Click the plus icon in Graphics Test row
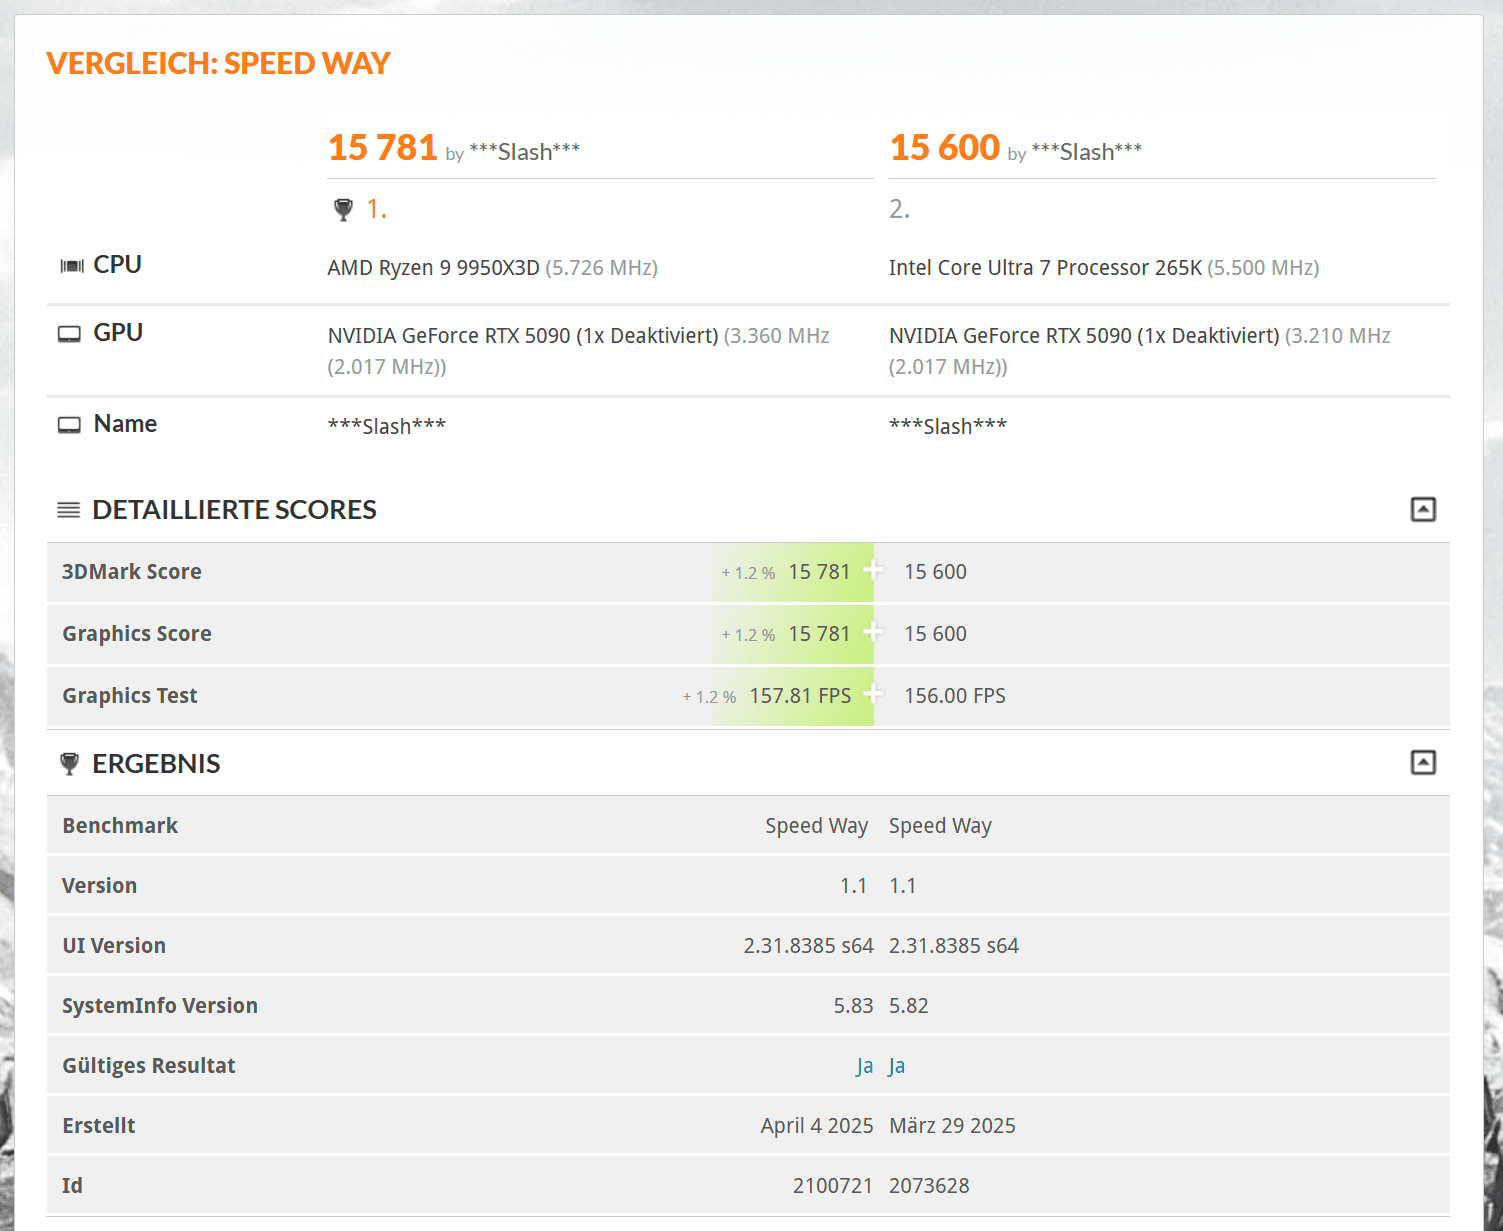 point(873,694)
